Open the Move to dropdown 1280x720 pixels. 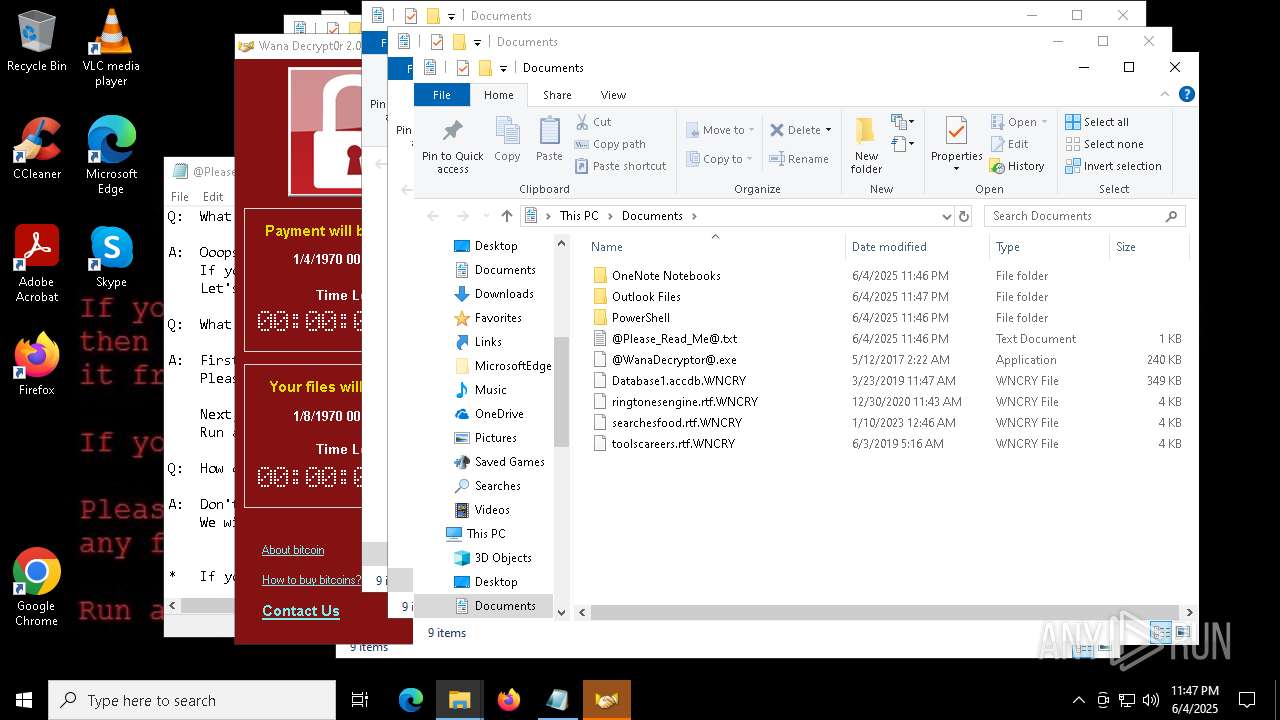[x=721, y=130]
